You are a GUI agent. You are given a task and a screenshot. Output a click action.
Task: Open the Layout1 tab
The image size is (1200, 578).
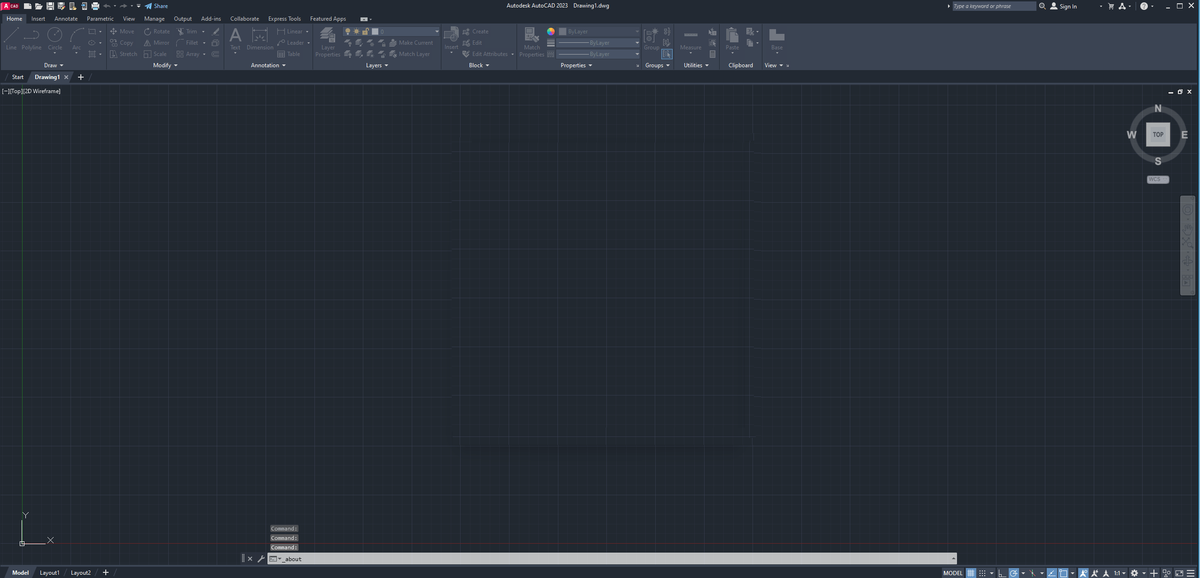coord(49,573)
